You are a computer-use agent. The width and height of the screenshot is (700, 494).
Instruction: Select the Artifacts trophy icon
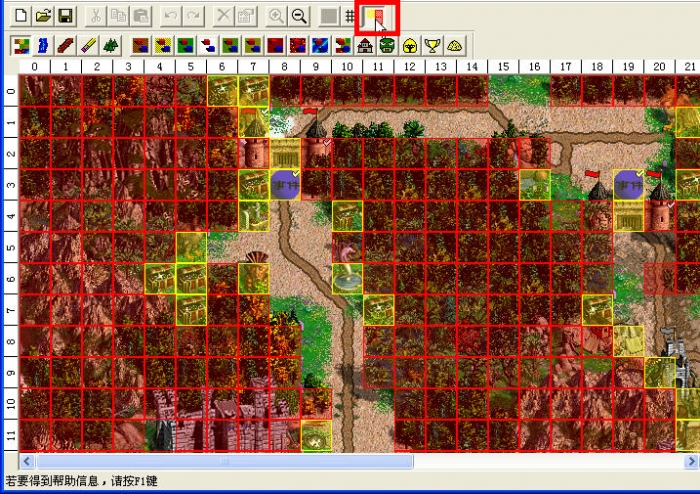(432, 45)
